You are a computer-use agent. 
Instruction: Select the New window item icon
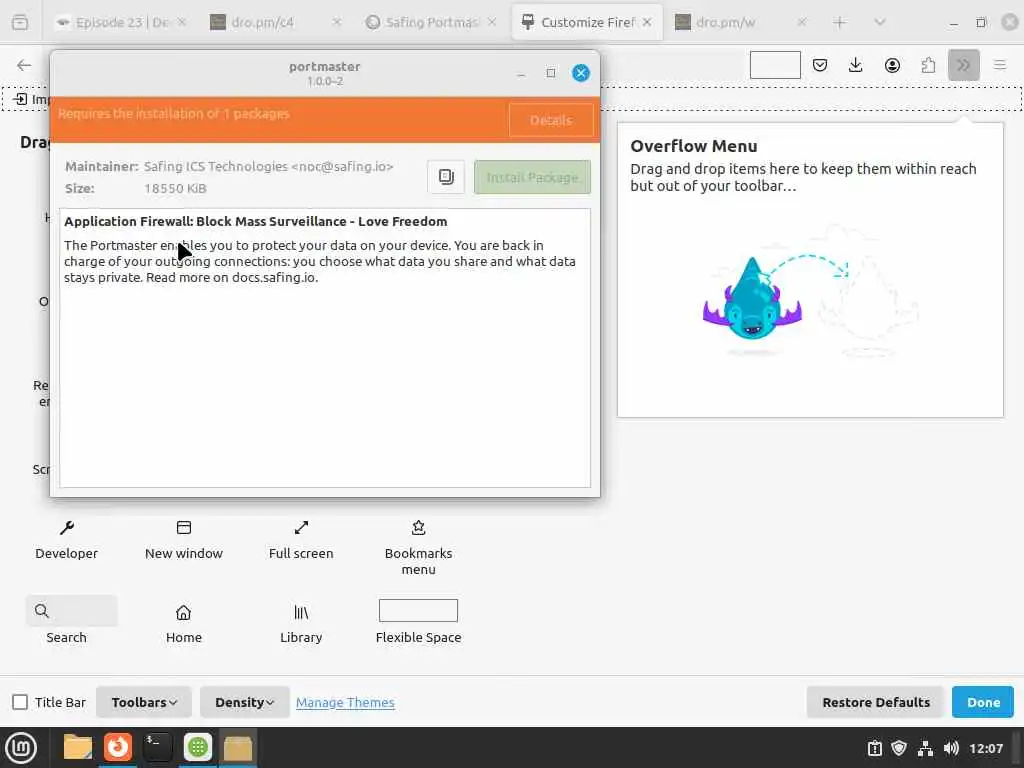(184, 528)
